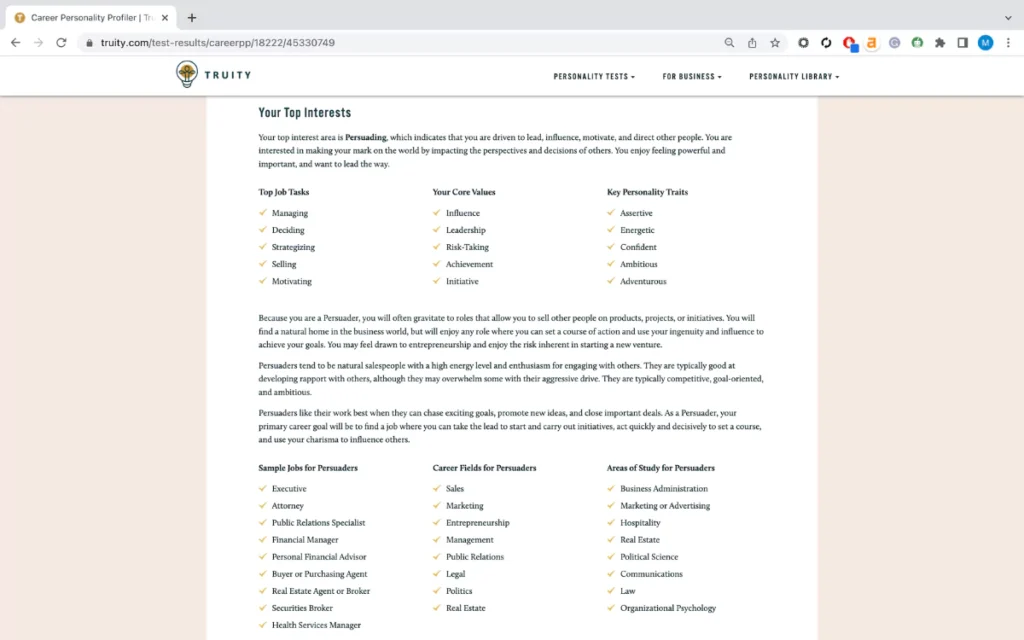Share this page using the share icon
The width and height of the screenshot is (1024, 640).
pos(752,42)
